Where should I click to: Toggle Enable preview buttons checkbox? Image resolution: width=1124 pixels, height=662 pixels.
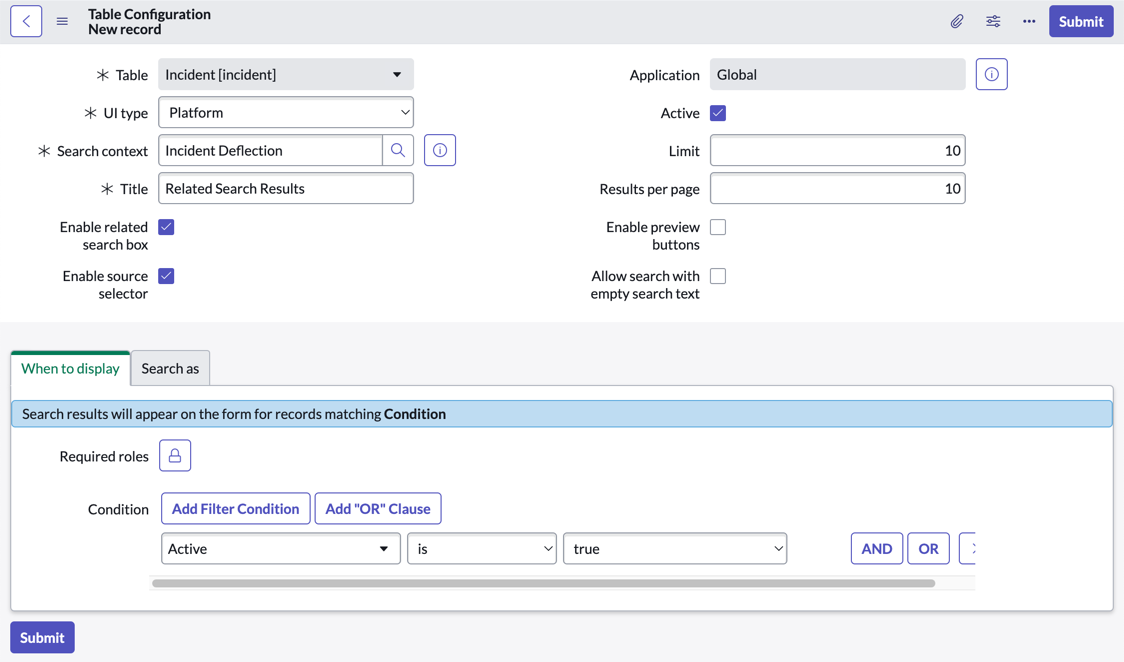click(x=718, y=227)
